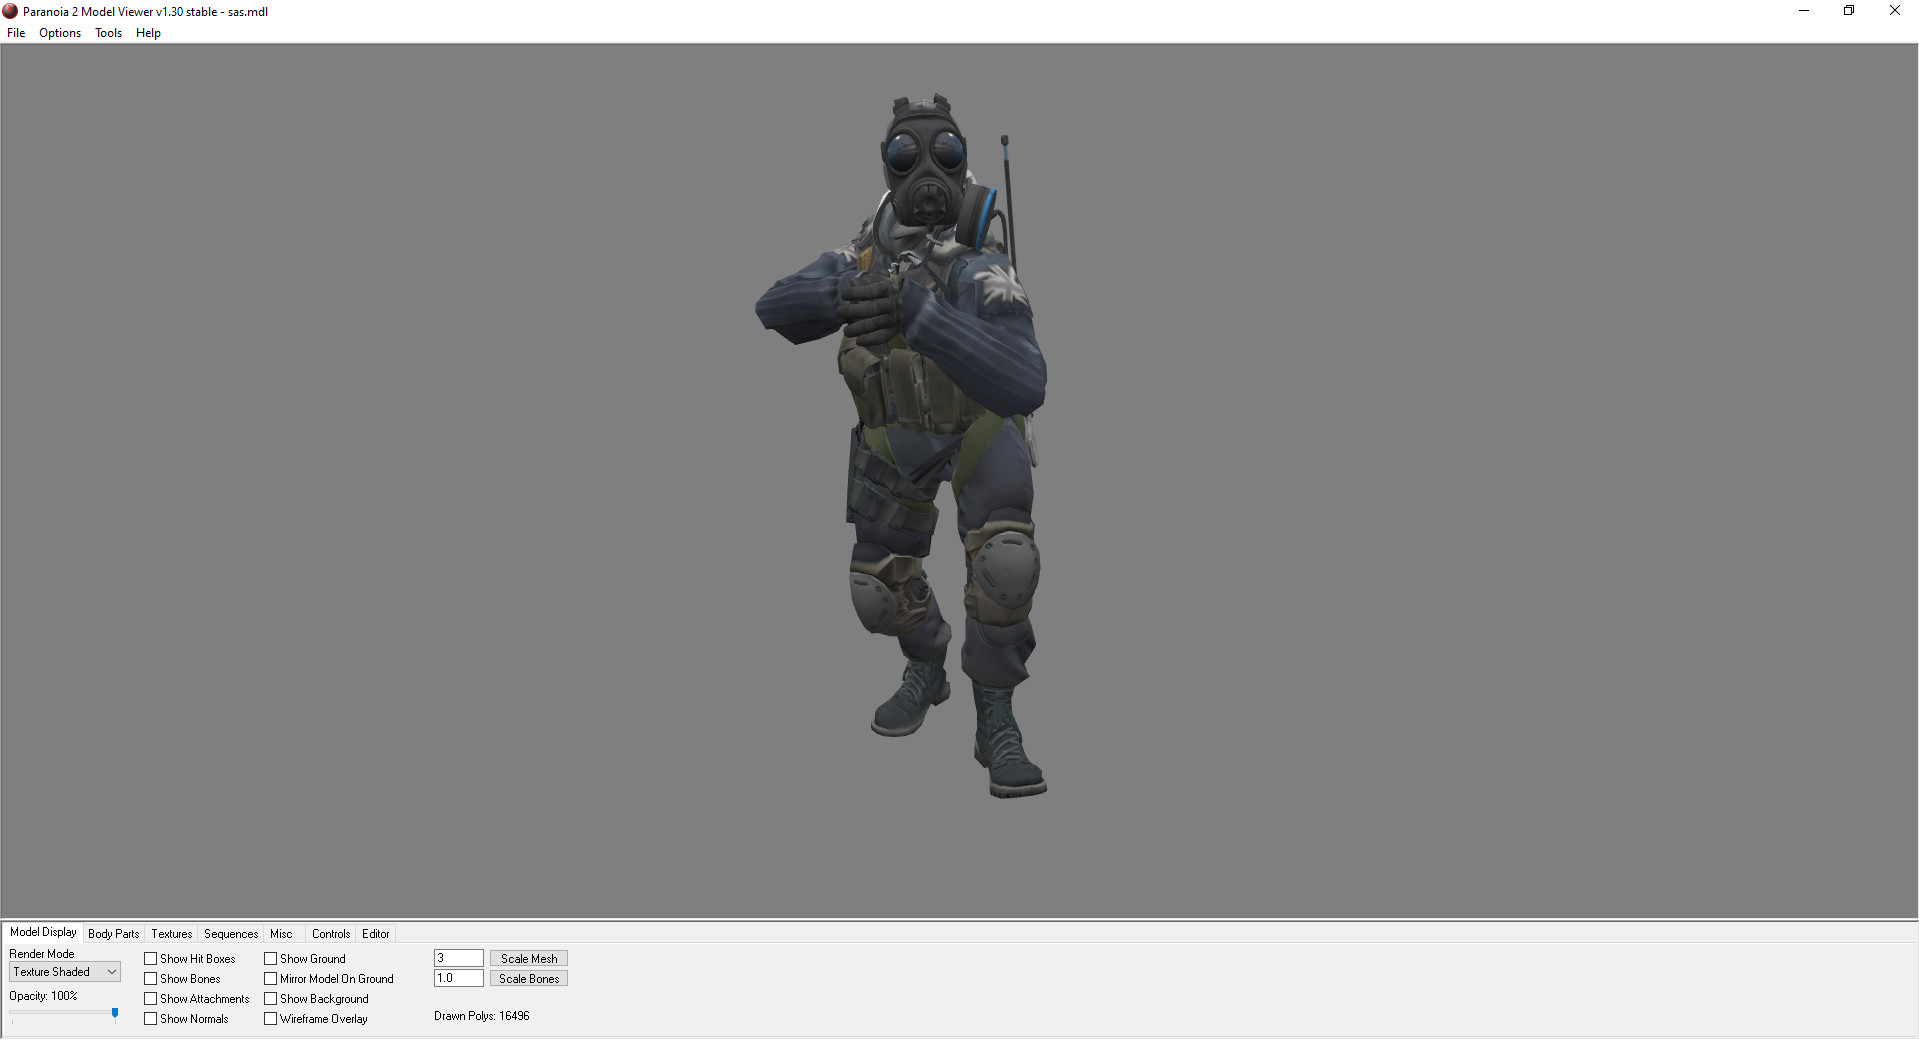Check the Show Ground box
The width and height of the screenshot is (1919, 1040).
tap(271, 959)
